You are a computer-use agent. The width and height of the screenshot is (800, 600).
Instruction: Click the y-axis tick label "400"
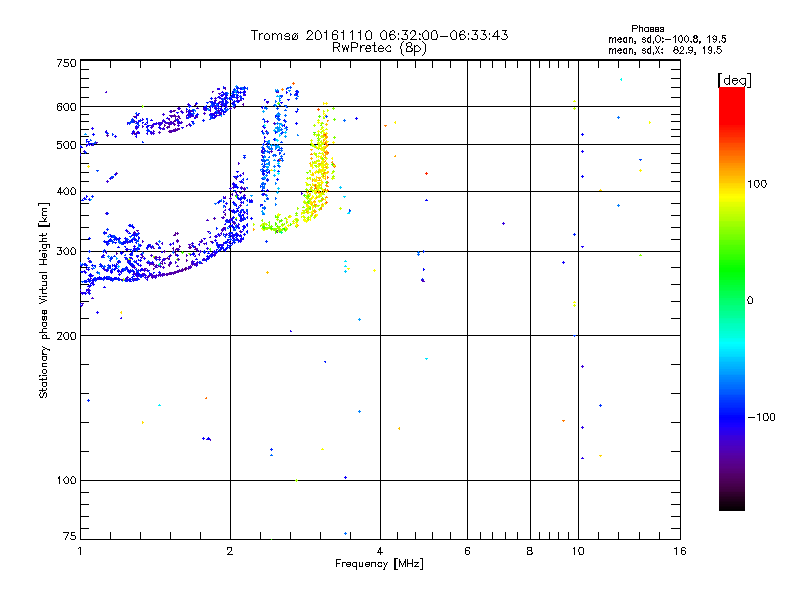click(66, 192)
